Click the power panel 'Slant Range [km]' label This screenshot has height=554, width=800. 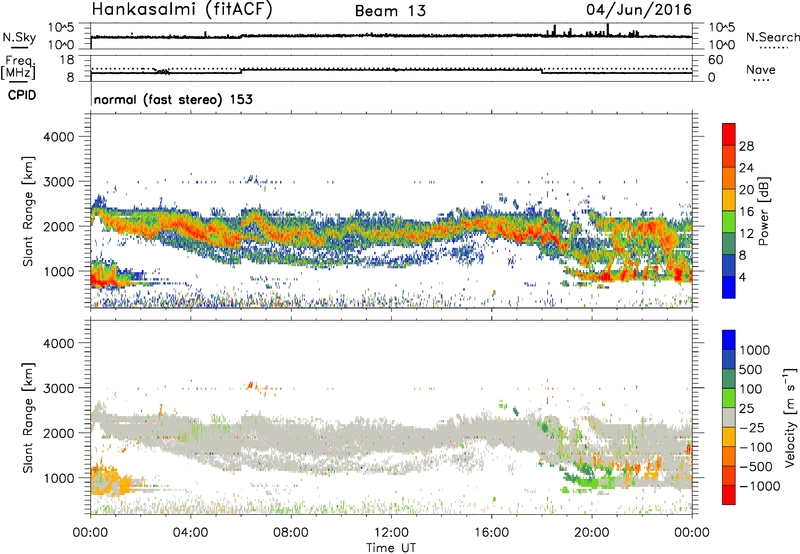(x=28, y=211)
